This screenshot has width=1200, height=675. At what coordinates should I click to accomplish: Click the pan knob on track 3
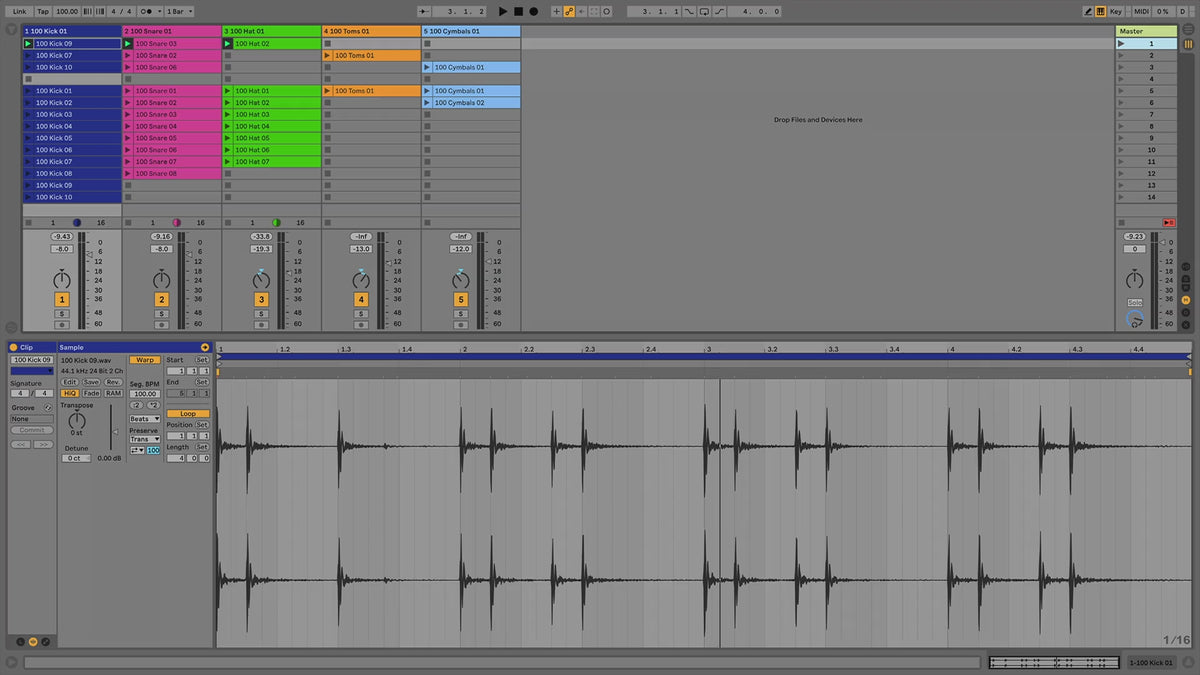(261, 278)
